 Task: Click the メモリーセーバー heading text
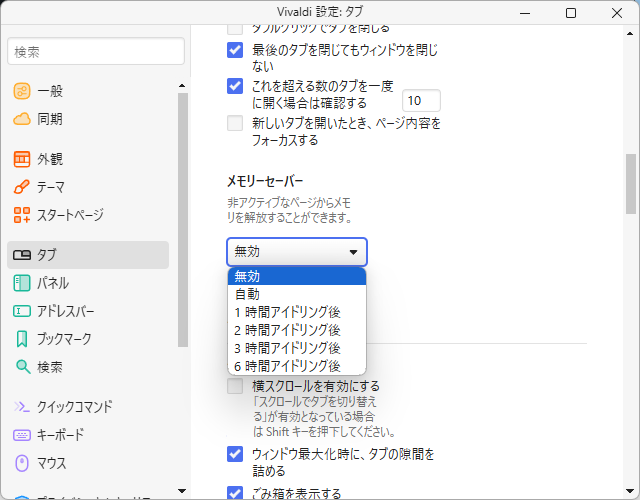(x=265, y=181)
